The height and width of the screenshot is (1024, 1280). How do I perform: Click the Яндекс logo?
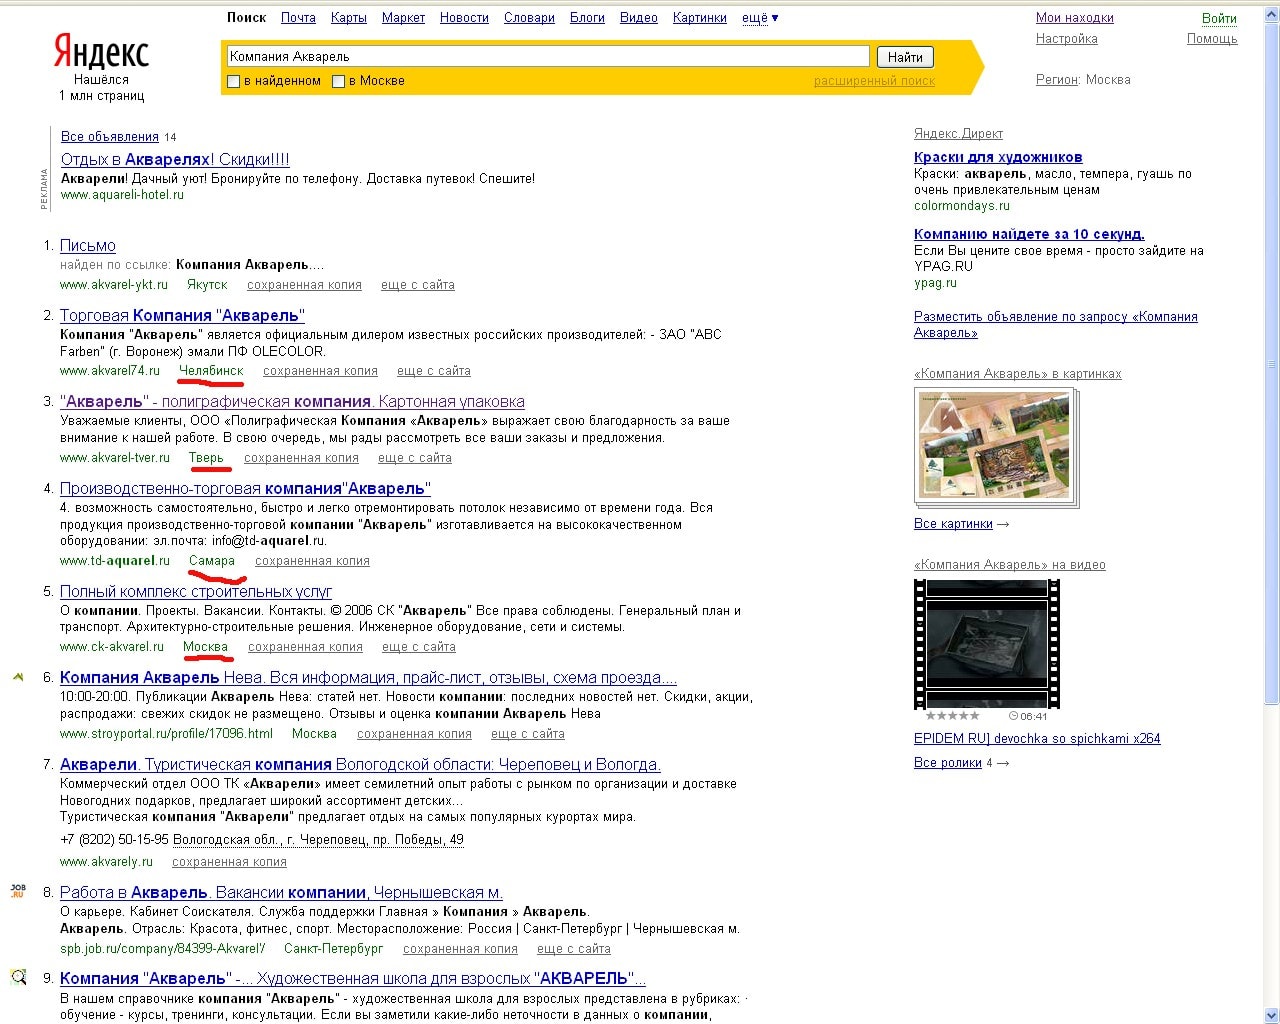[101, 52]
